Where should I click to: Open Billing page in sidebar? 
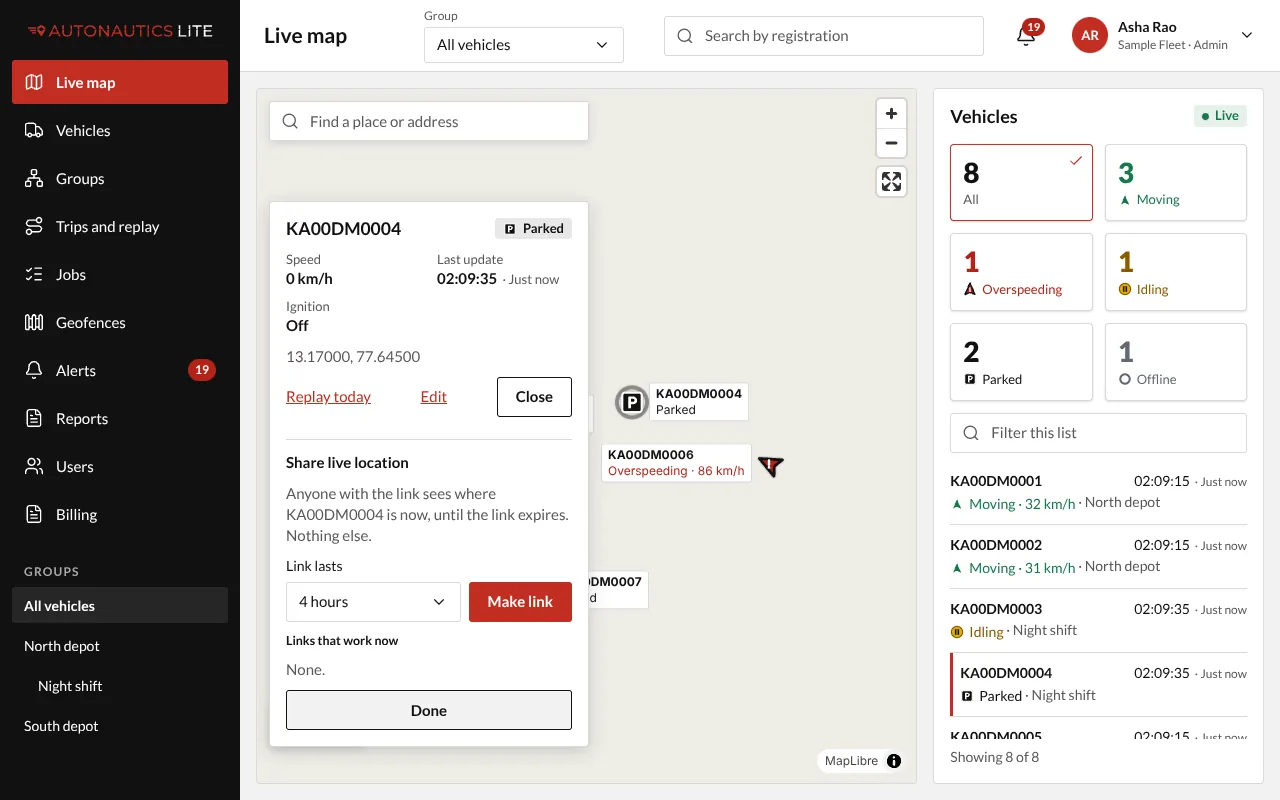click(120, 514)
